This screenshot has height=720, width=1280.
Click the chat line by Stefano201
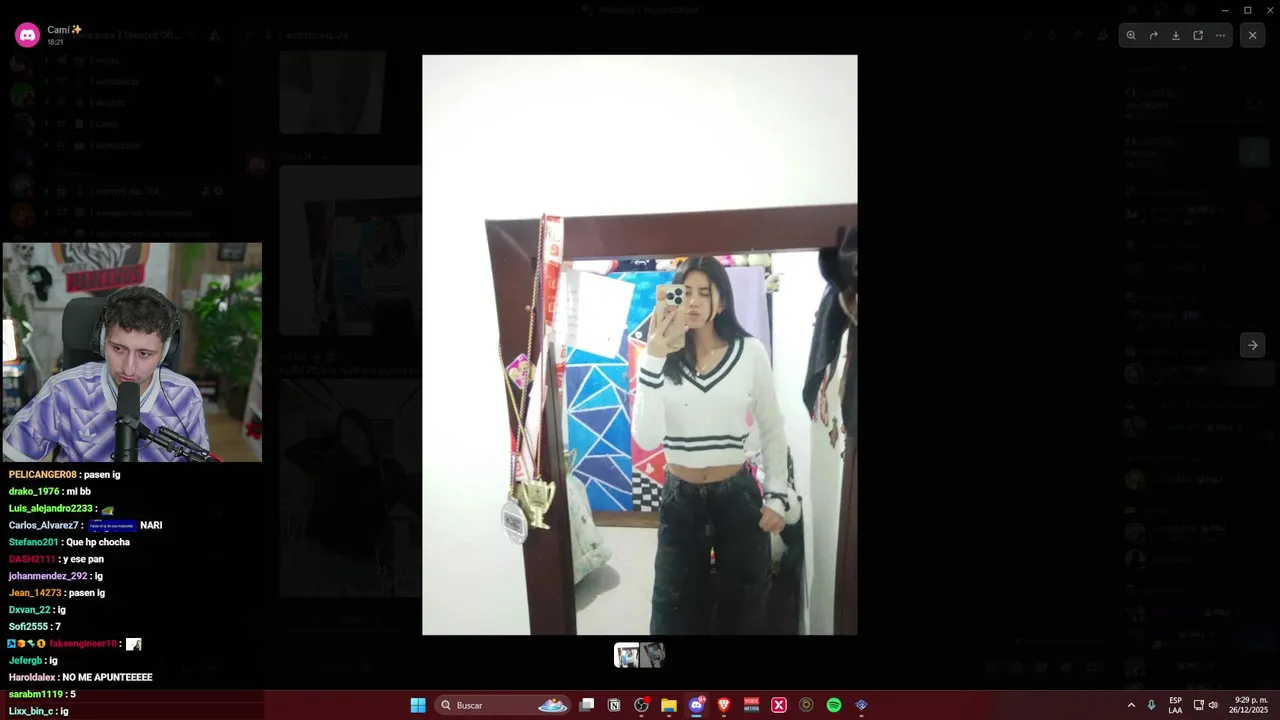click(69, 542)
